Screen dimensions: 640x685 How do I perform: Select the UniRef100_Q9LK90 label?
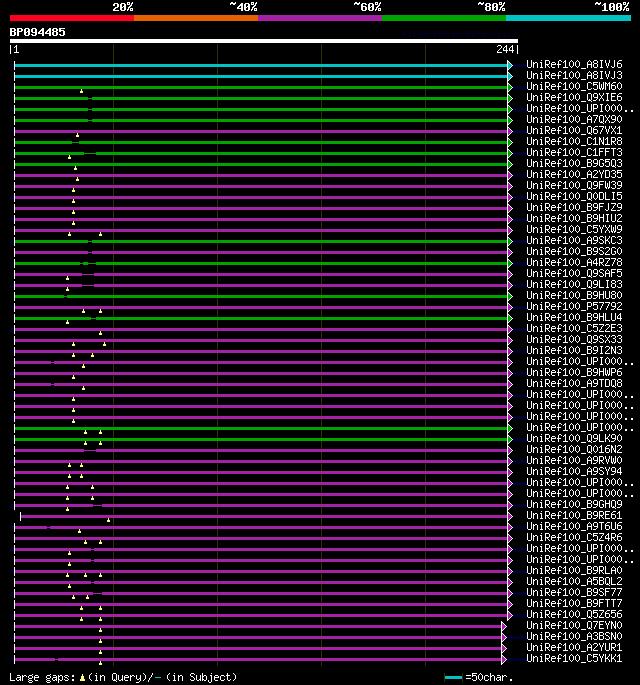point(574,438)
